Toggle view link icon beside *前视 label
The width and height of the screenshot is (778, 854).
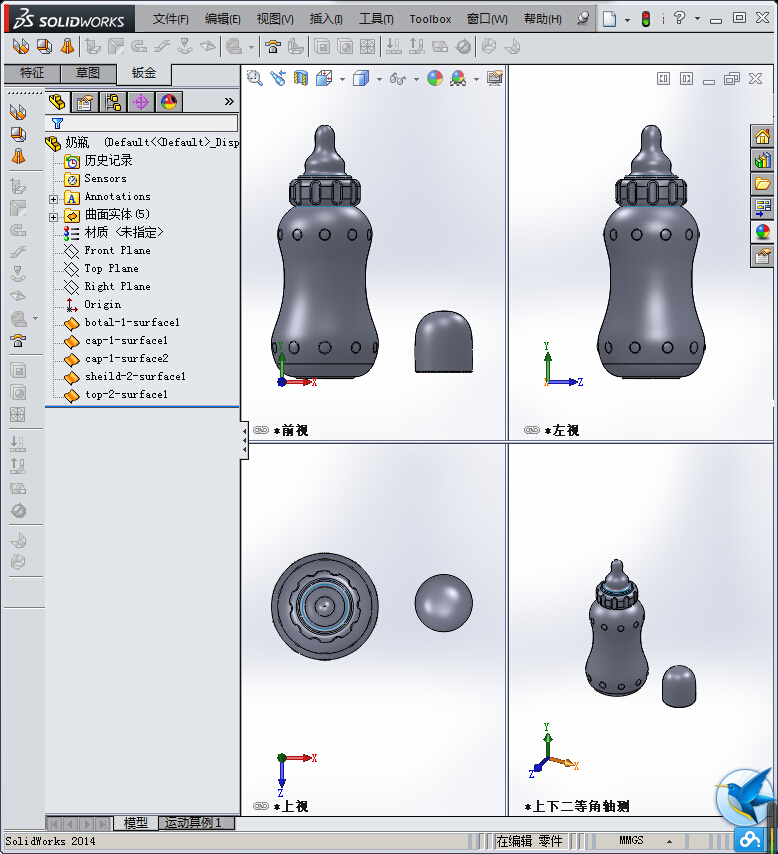coord(261,430)
